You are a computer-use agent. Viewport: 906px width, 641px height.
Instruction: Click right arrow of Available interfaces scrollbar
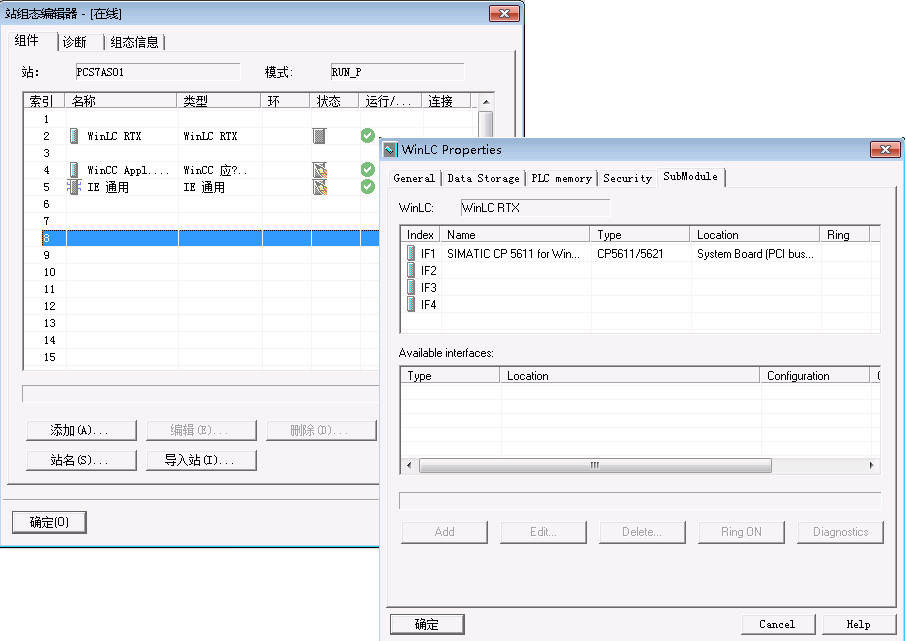coord(871,465)
